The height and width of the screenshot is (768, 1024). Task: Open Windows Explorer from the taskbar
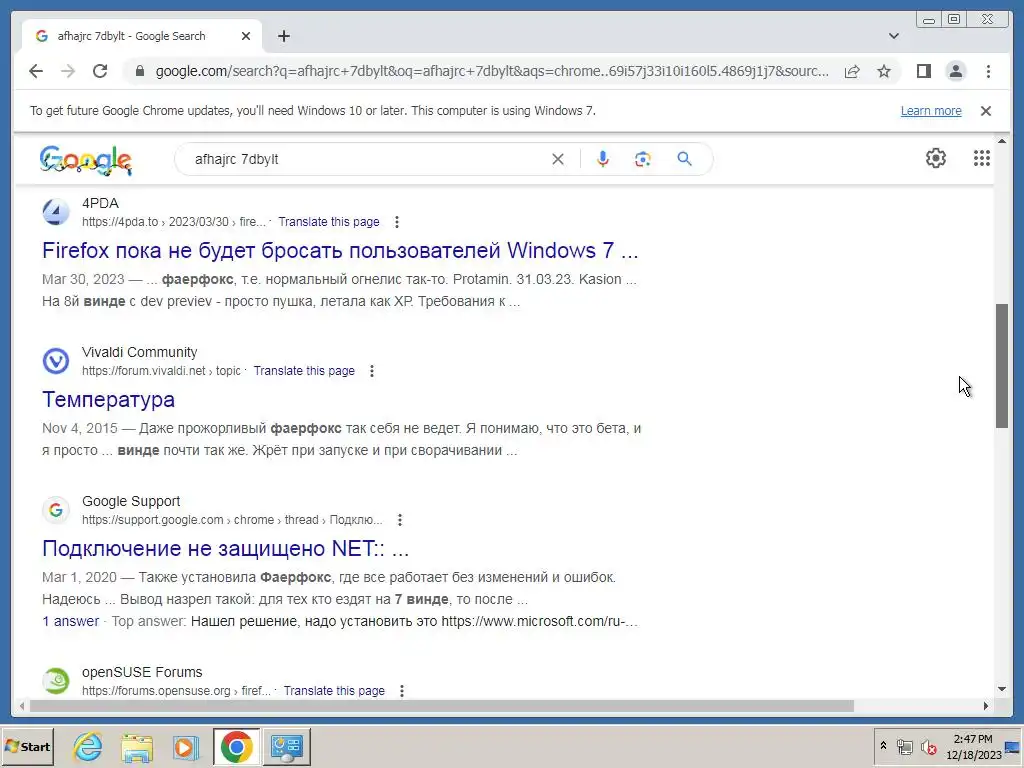click(x=136, y=746)
